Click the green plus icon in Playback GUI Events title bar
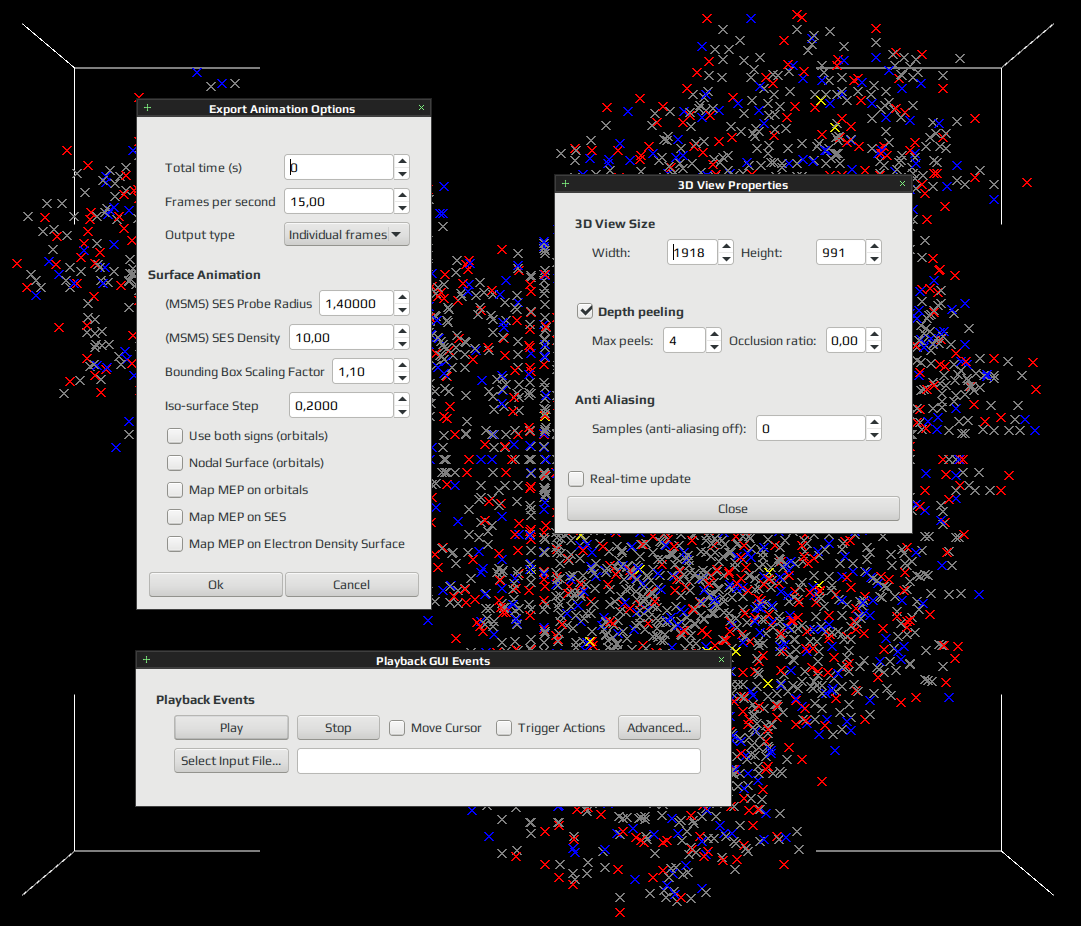The height and width of the screenshot is (926, 1081). pos(146,660)
